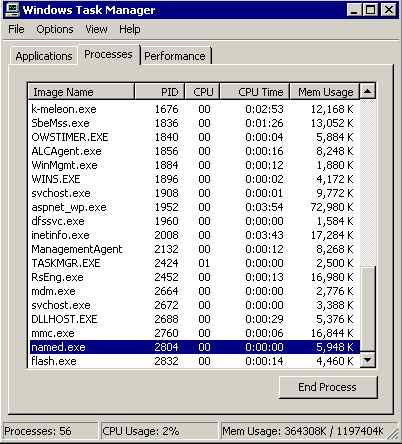Select the OWSTIMER.EXE process

(x=194, y=137)
